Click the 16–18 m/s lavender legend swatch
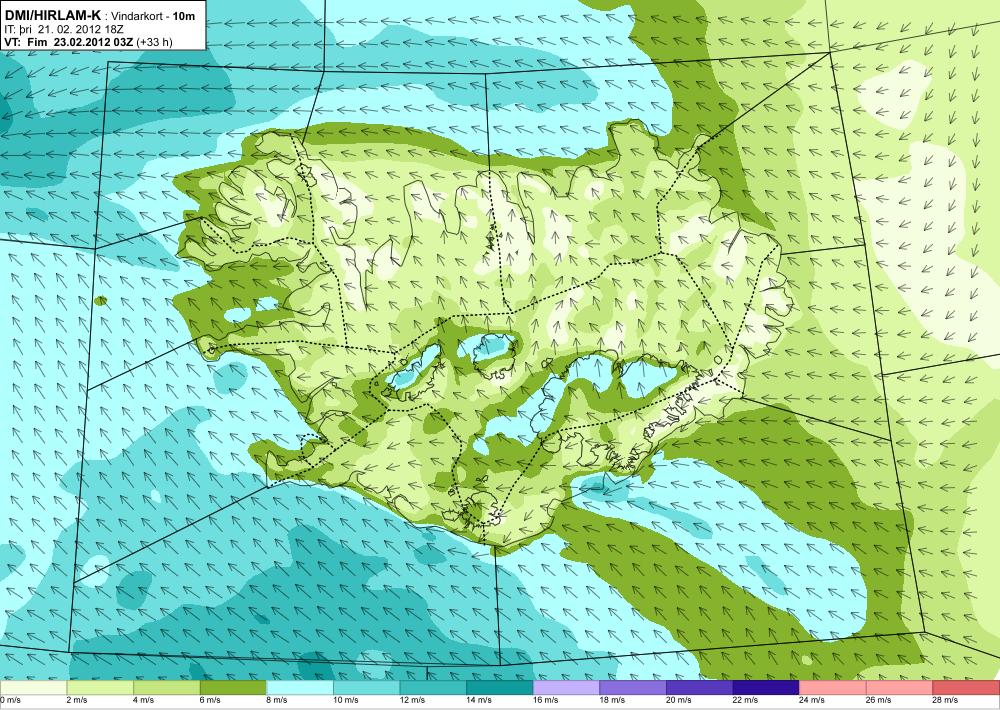This screenshot has width=1000, height=710. pos(566,688)
